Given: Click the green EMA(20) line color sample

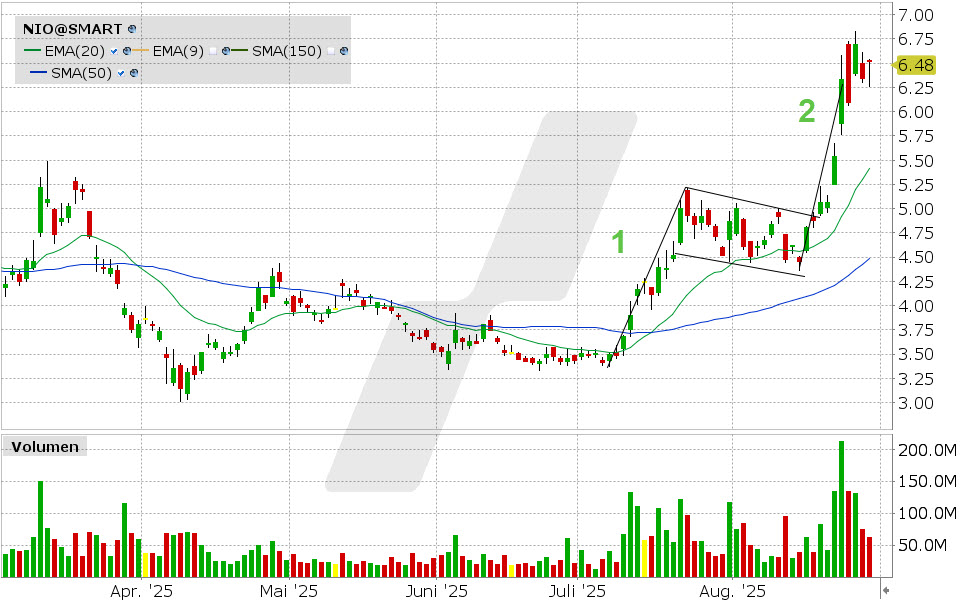Looking at the screenshot, I should tap(32, 50).
